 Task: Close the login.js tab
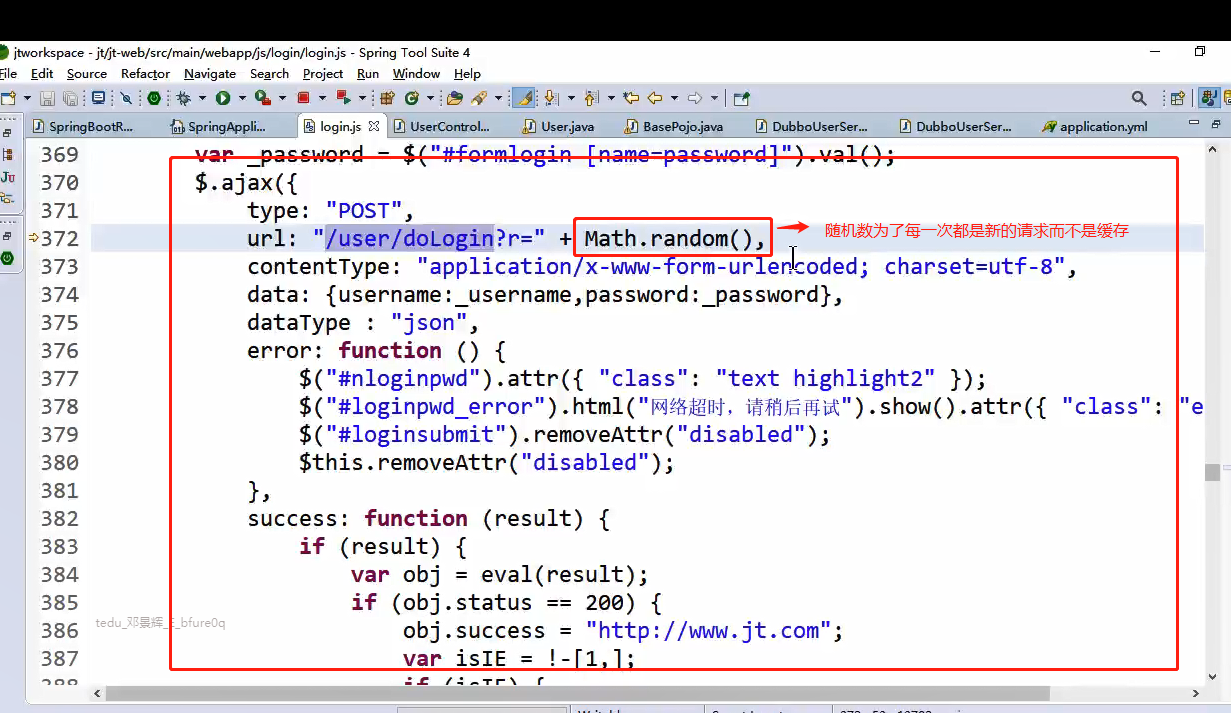373,127
